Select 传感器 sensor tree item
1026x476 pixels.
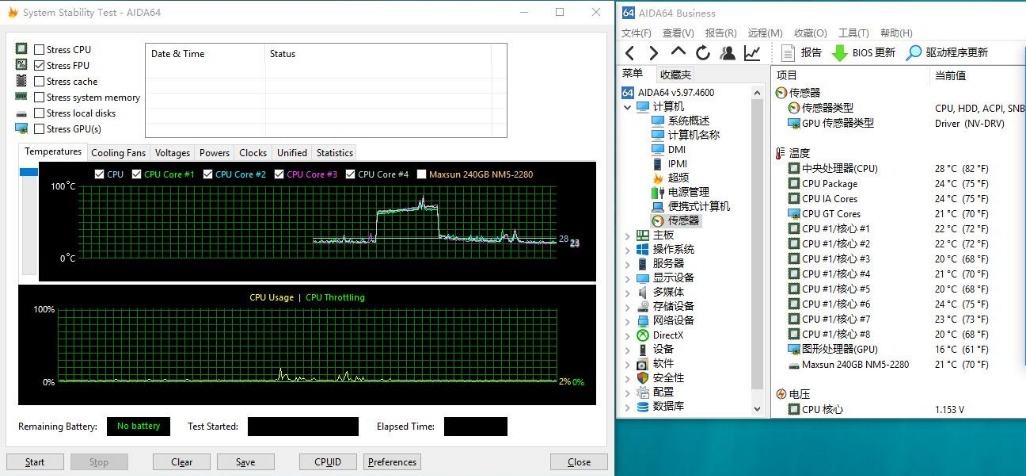683,221
